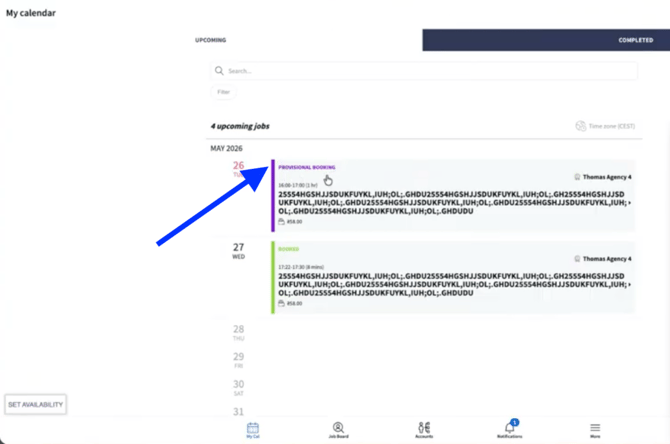
Task: Click the green Booked status label
Action: coord(288,249)
